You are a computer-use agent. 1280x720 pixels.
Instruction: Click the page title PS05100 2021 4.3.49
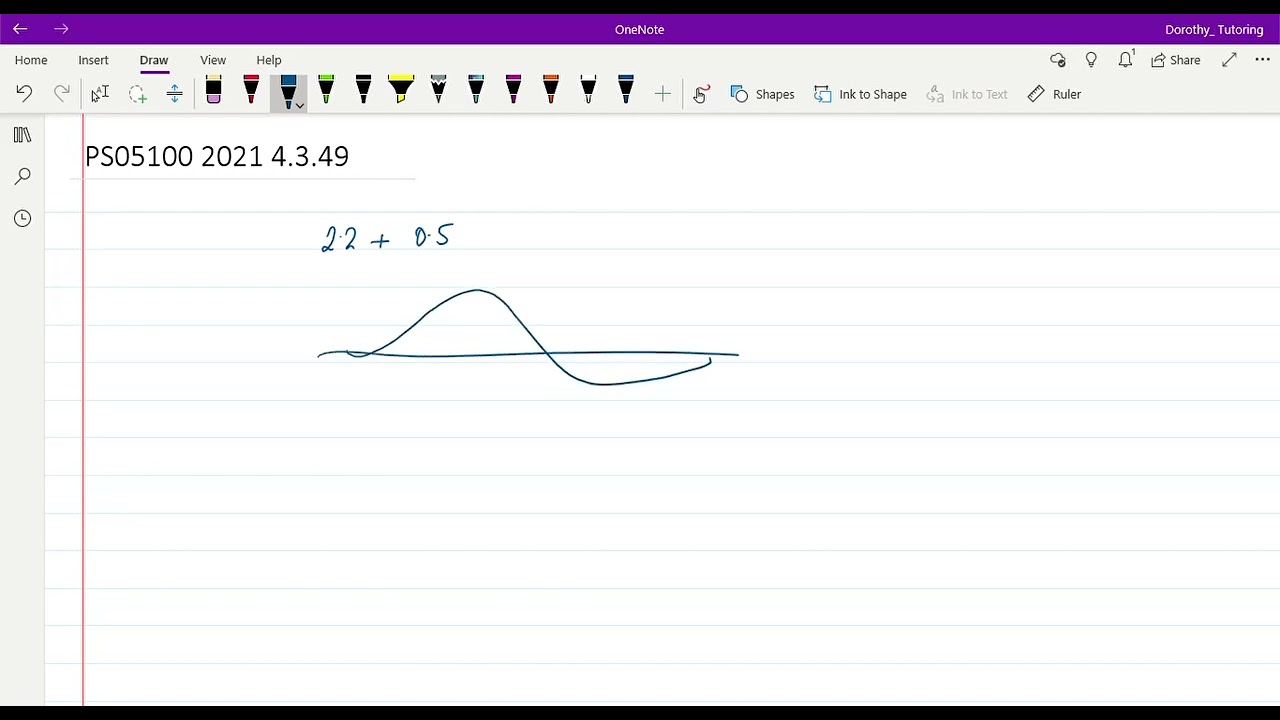(217, 156)
